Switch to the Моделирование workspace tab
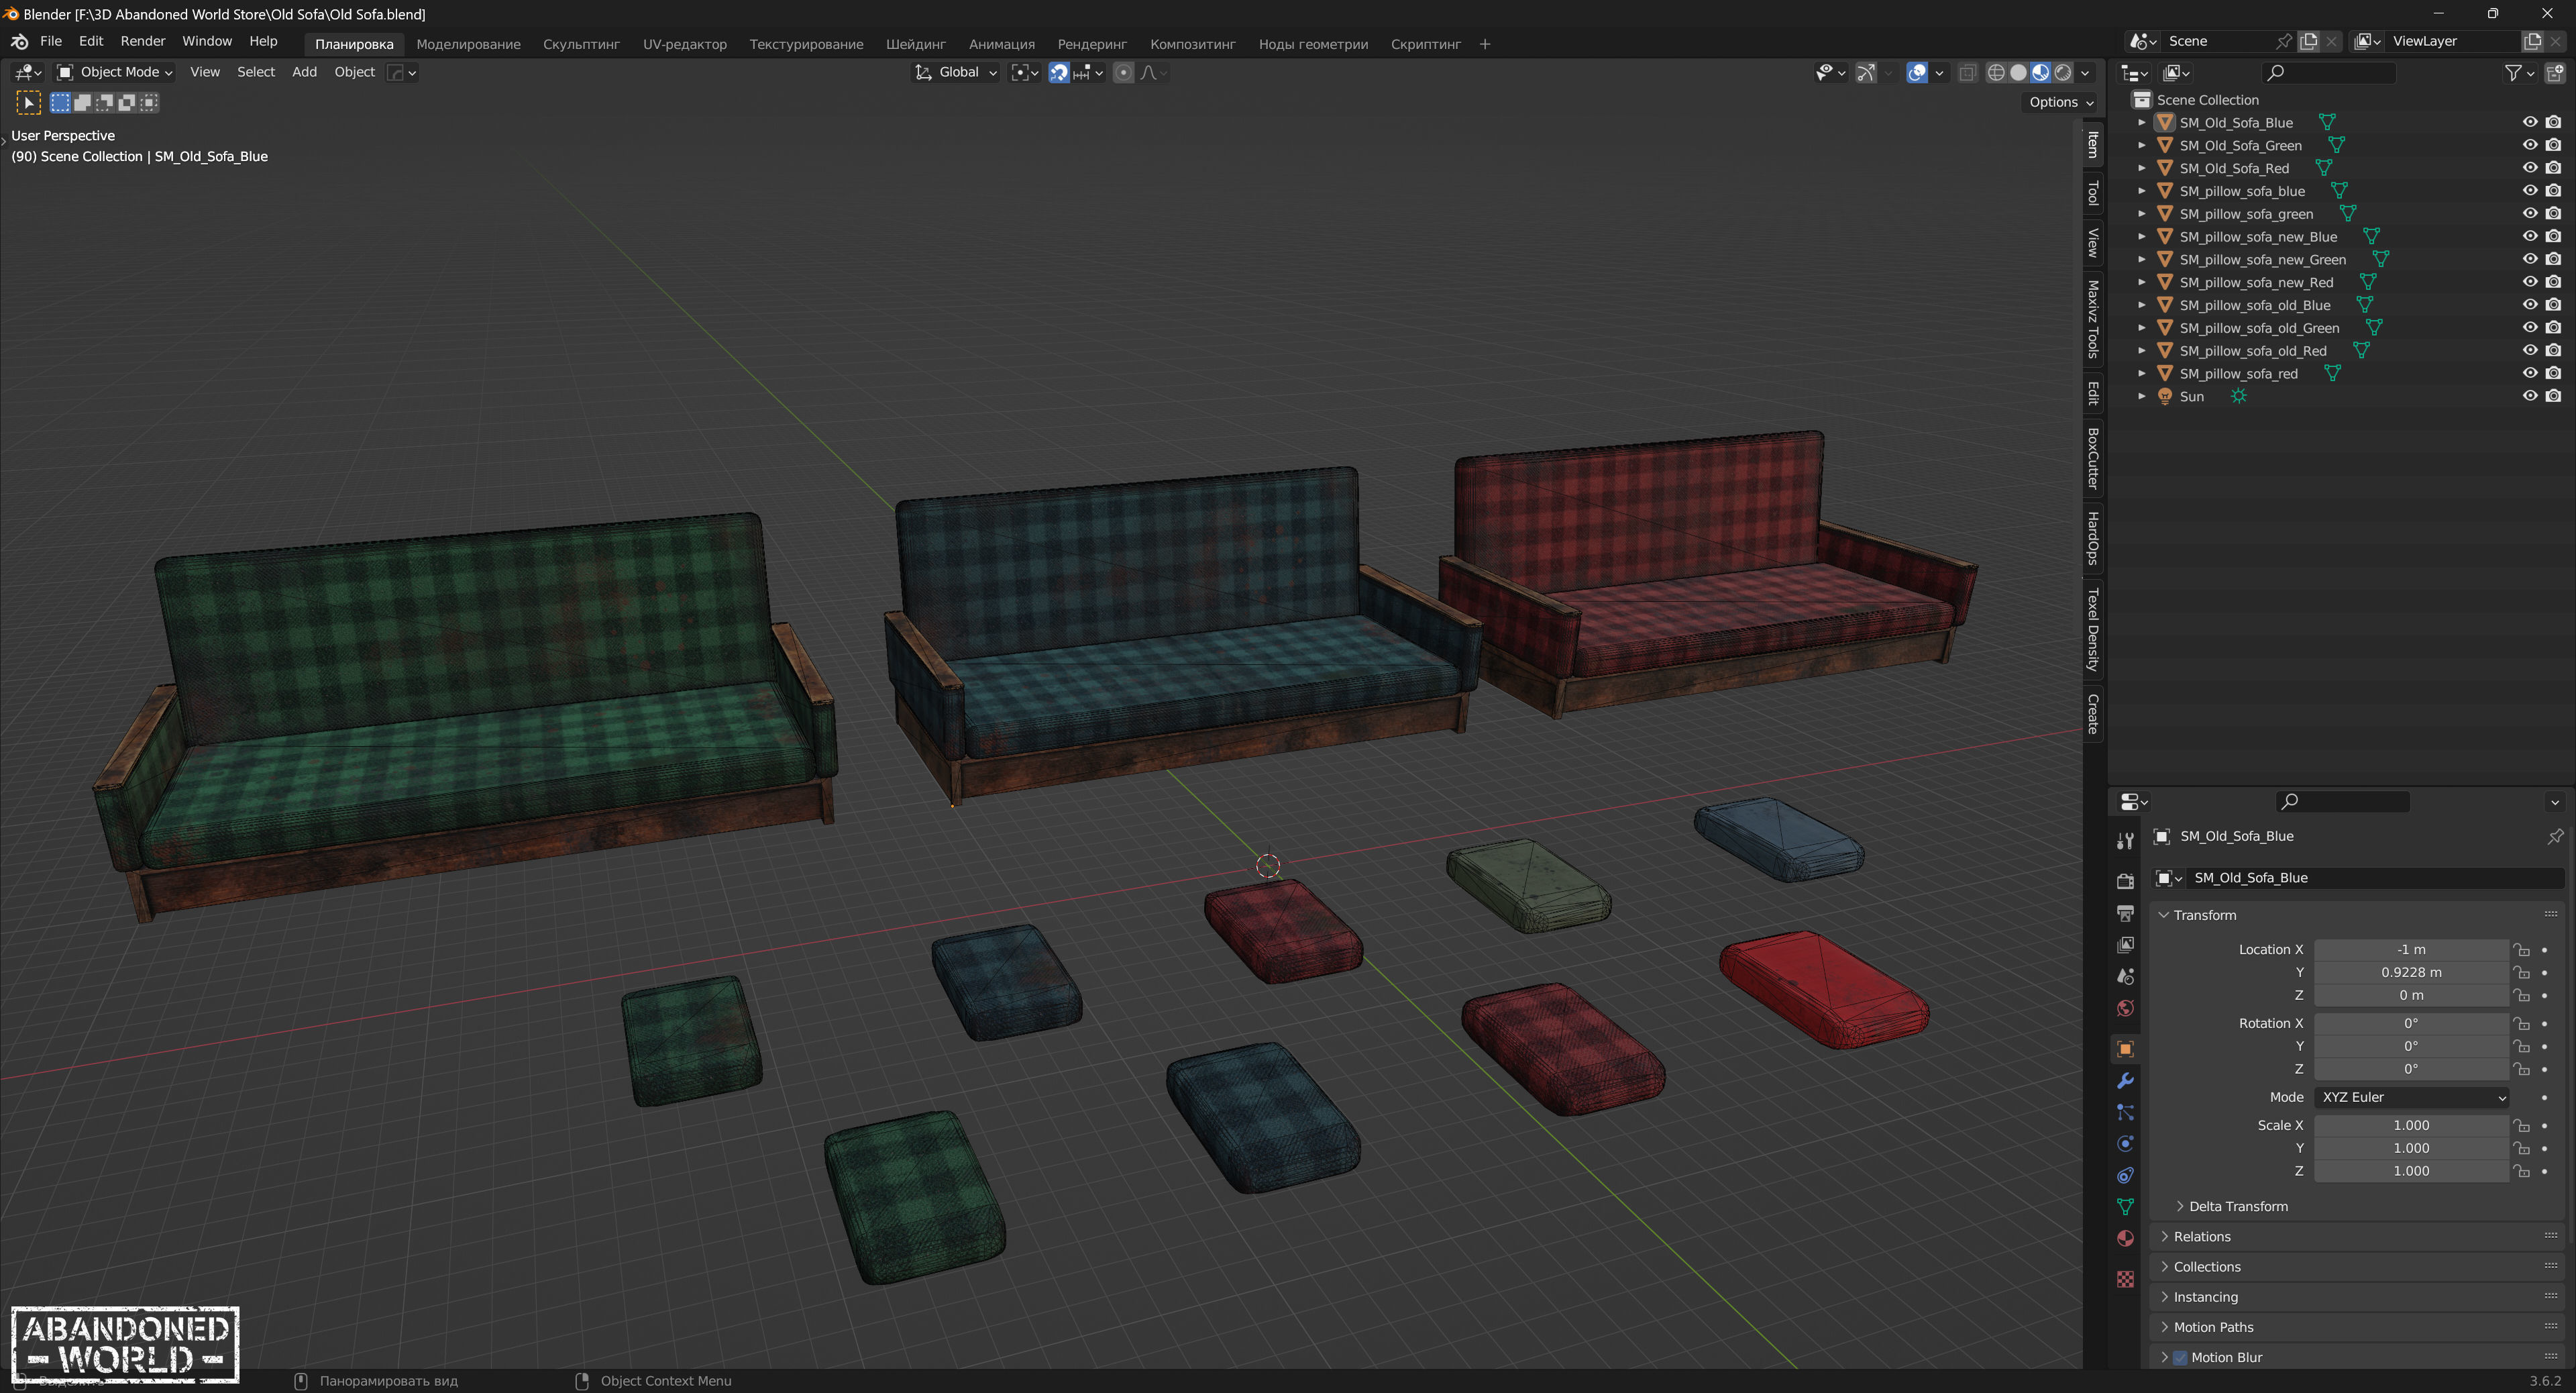 coord(468,44)
